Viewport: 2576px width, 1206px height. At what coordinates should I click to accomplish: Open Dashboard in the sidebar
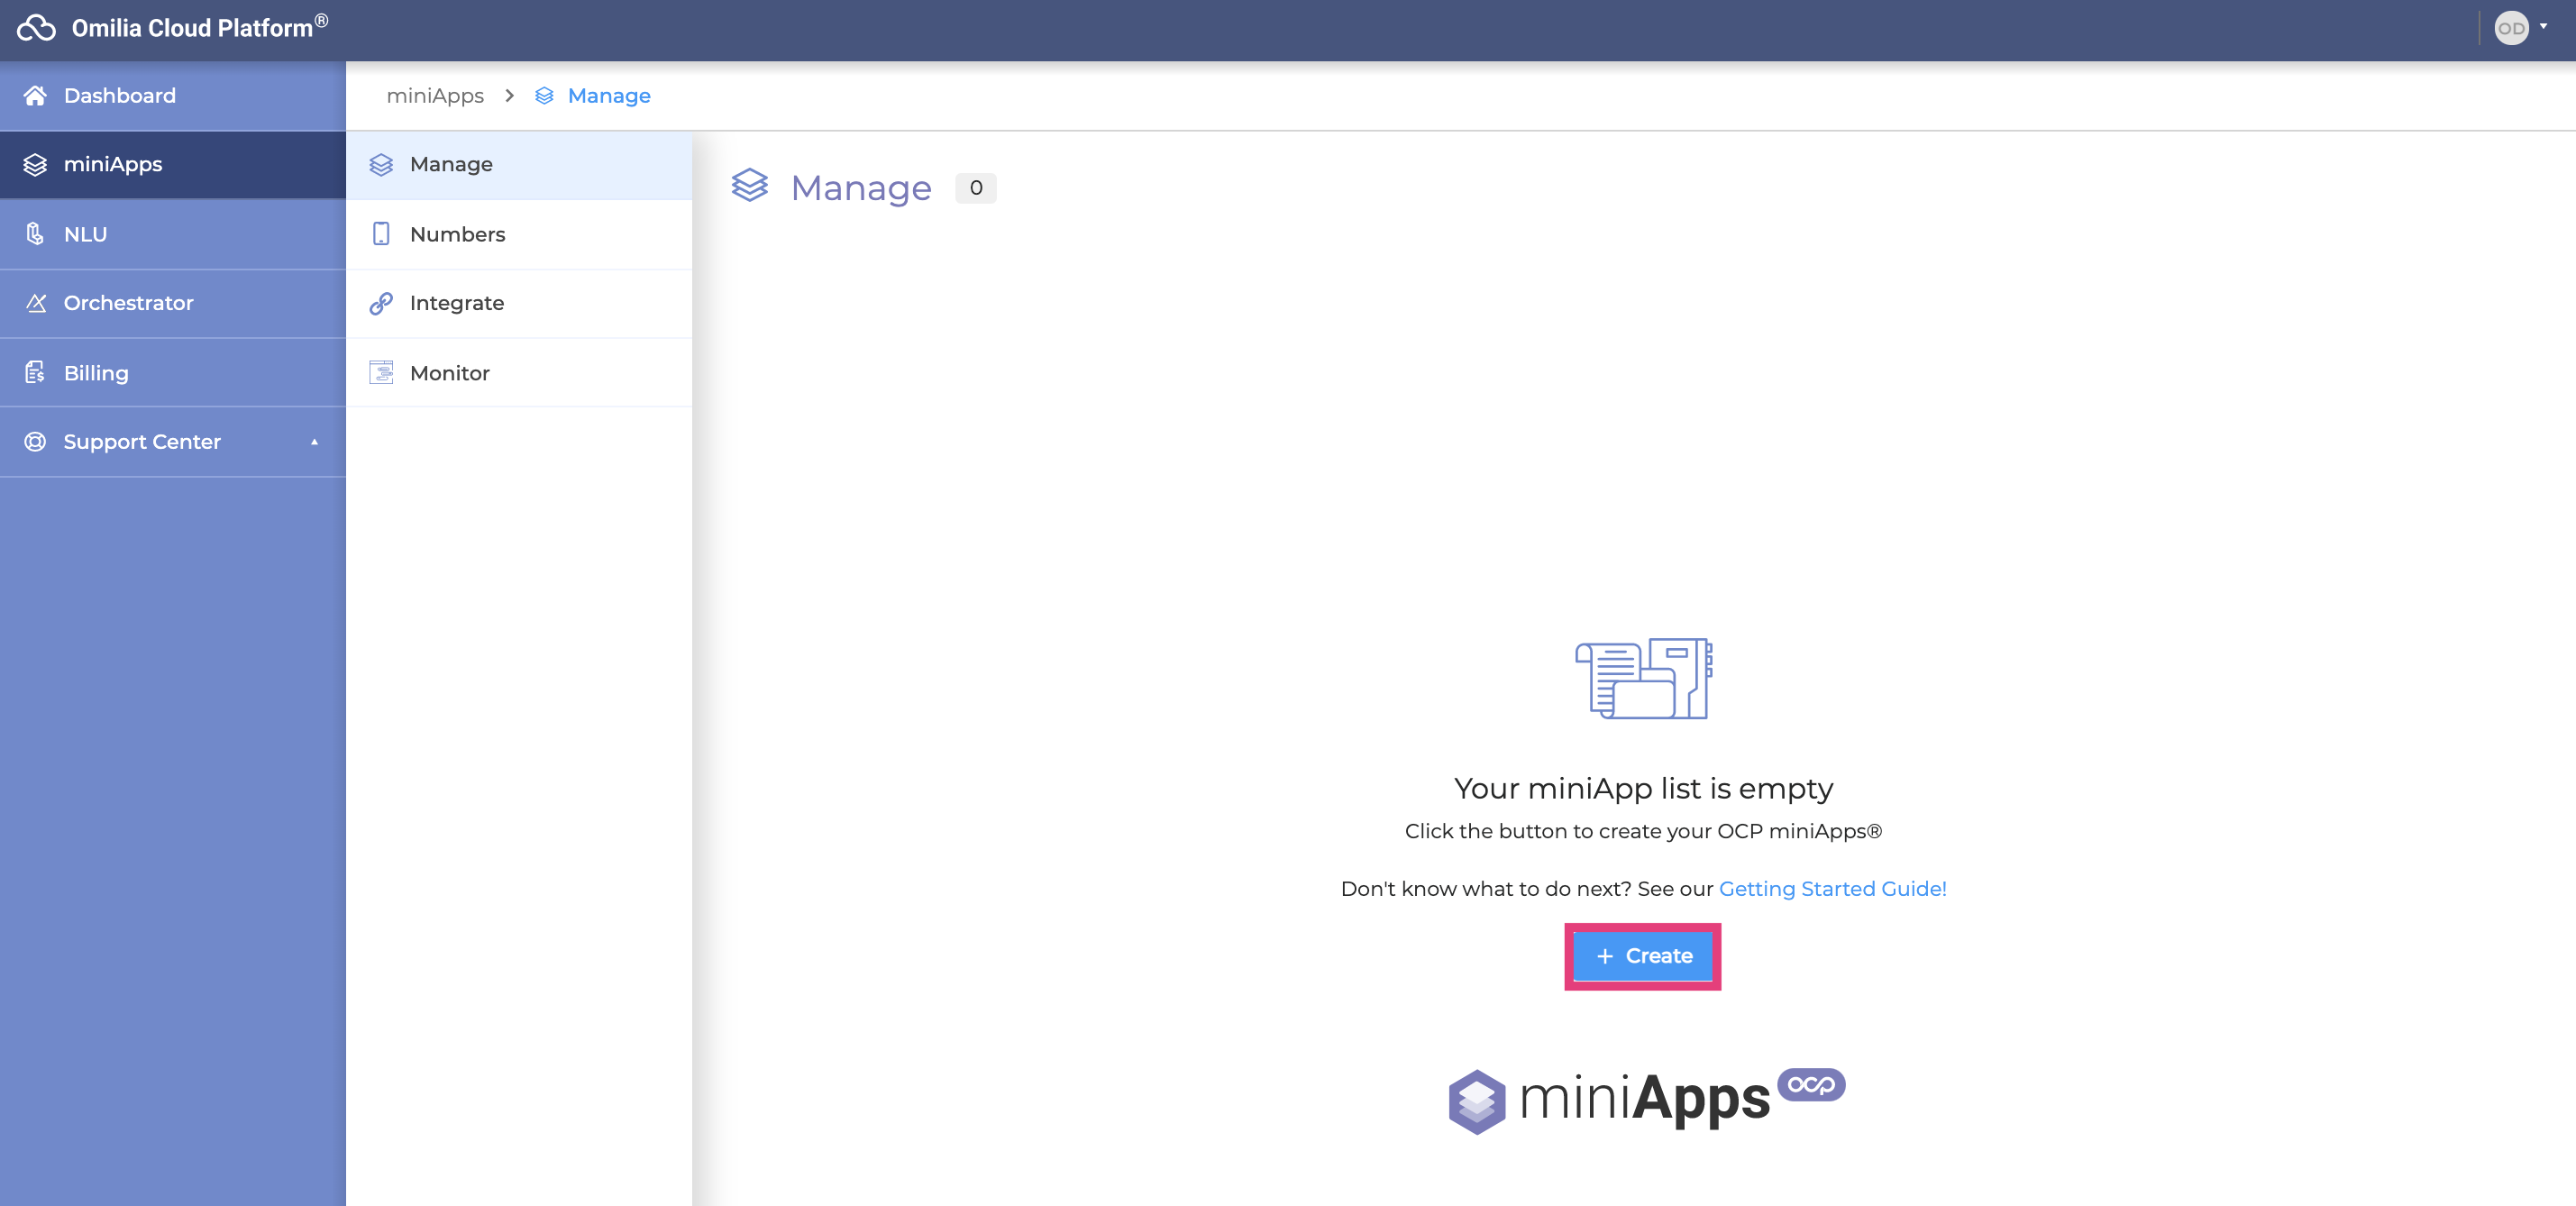coord(173,96)
